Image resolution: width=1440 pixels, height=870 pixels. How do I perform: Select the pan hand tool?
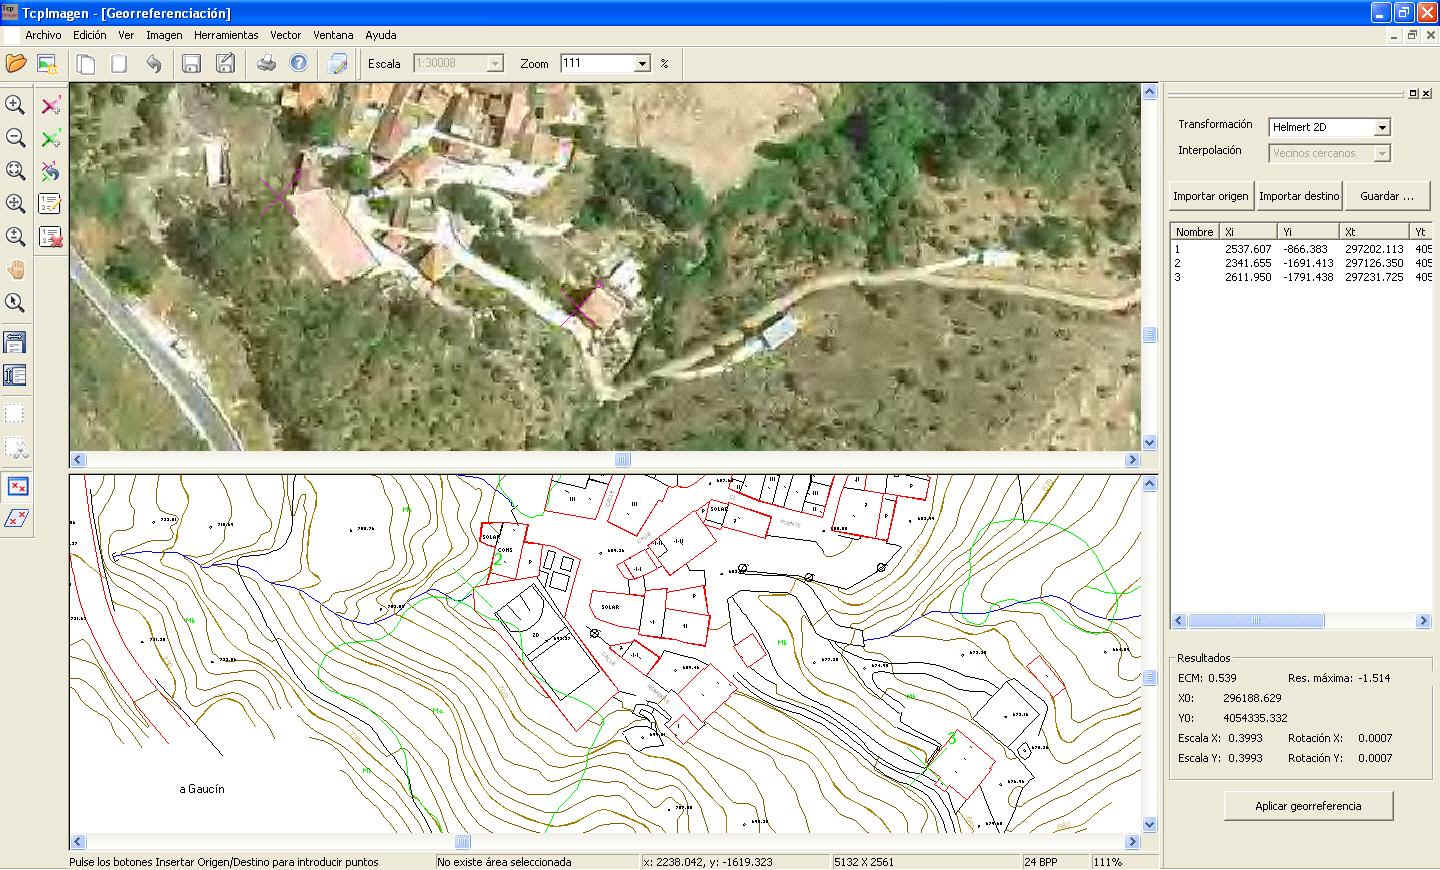coord(15,270)
